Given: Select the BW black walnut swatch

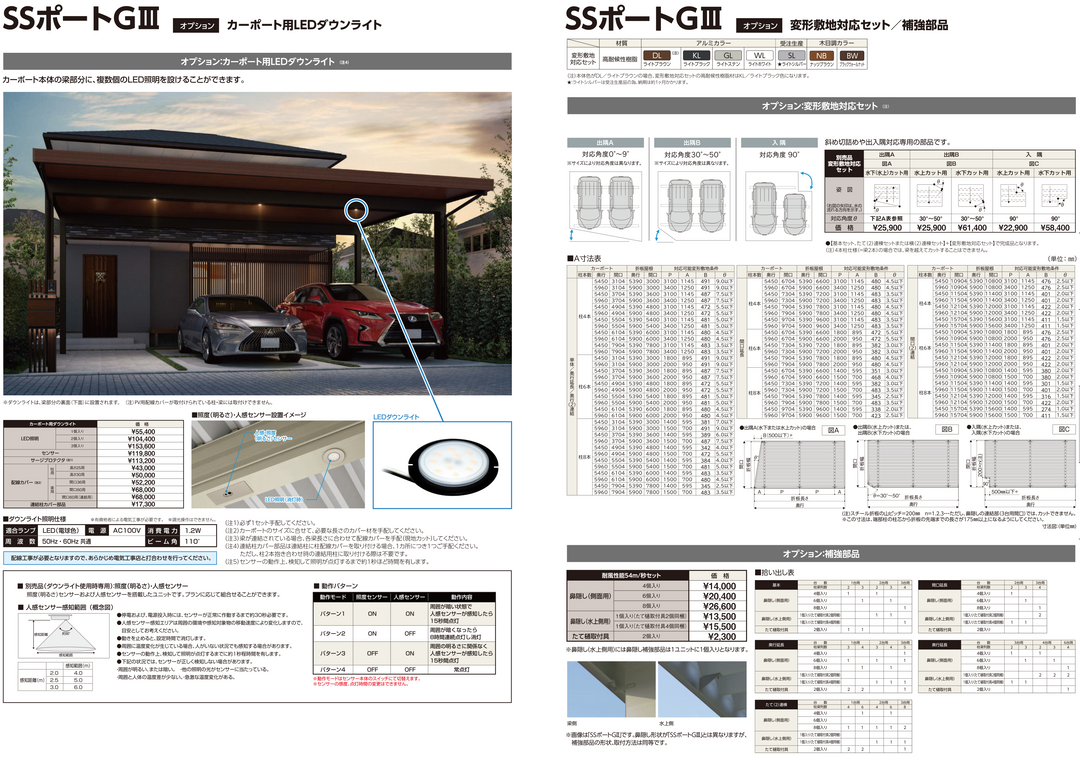Looking at the screenshot, I should pyautogui.click(x=852, y=56).
